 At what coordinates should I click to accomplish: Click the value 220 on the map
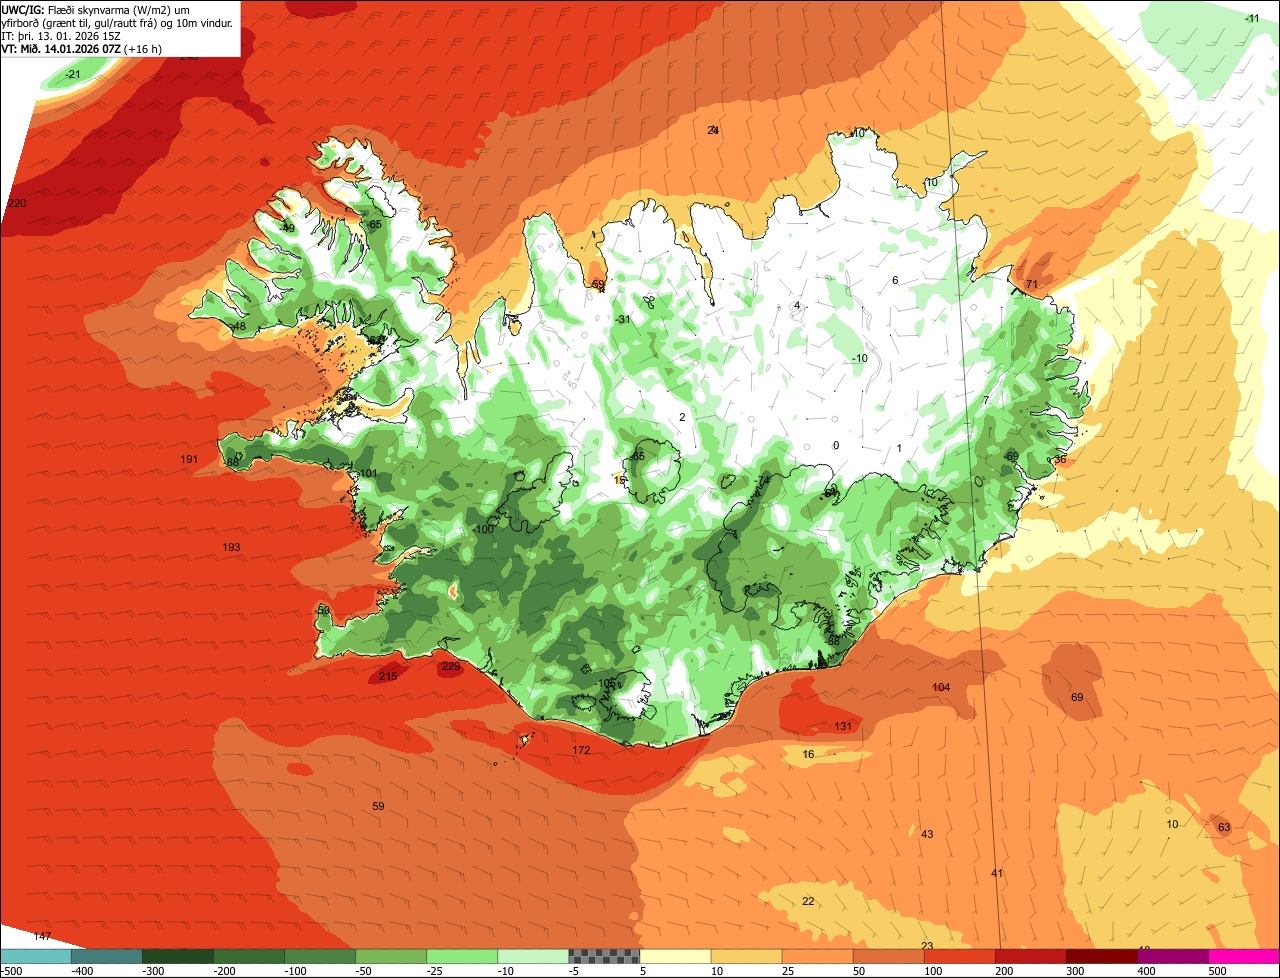pos(16,204)
